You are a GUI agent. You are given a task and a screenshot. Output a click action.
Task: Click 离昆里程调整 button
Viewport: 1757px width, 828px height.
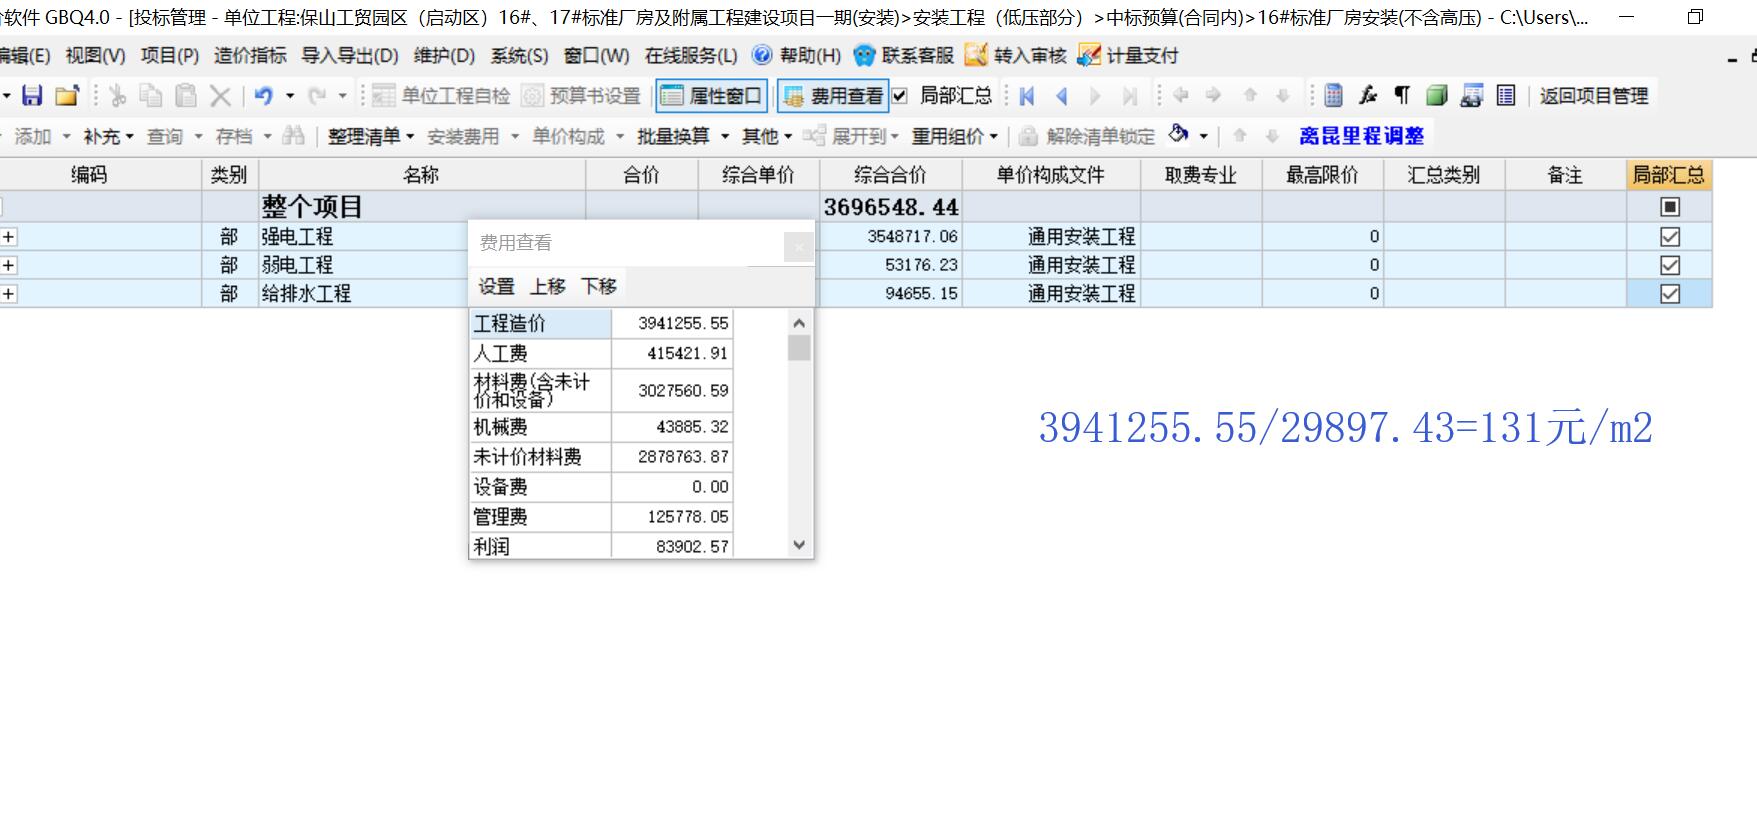pyautogui.click(x=1361, y=135)
